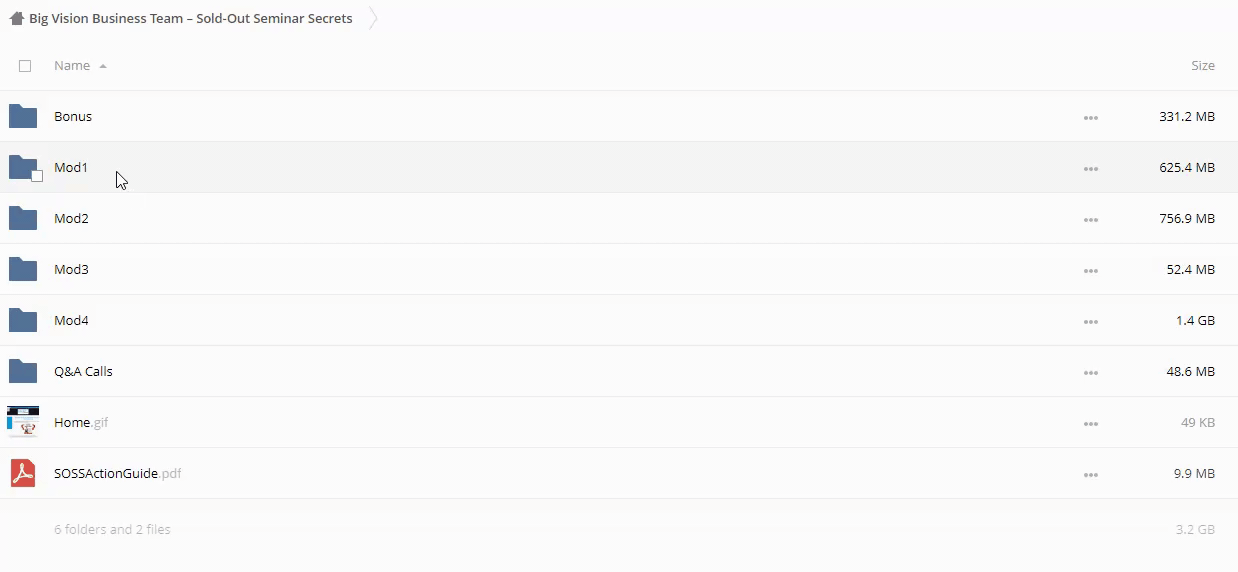Open the Home.gif thumbnail preview
1238x572 pixels.
pos(23,422)
